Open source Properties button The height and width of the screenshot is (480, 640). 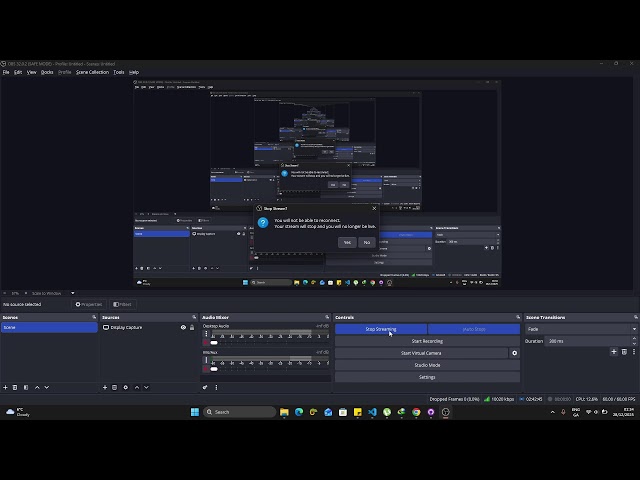(x=89, y=304)
